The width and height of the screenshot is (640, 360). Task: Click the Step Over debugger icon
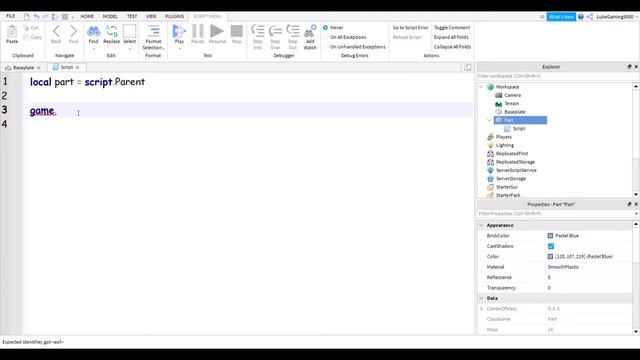[275, 31]
